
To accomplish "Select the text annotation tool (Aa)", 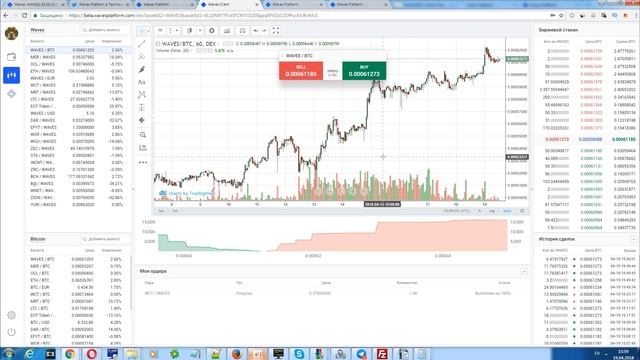I will pos(142,82).
